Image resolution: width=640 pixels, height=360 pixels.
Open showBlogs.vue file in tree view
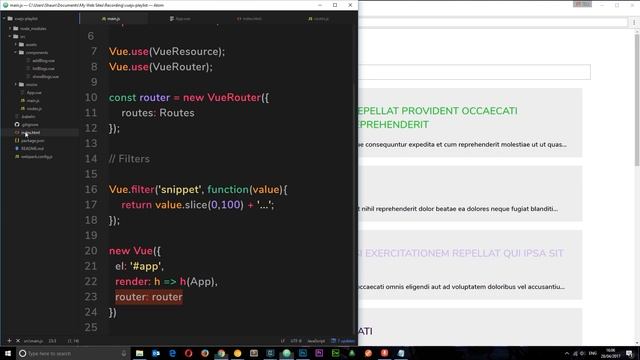pyautogui.click(x=45, y=76)
